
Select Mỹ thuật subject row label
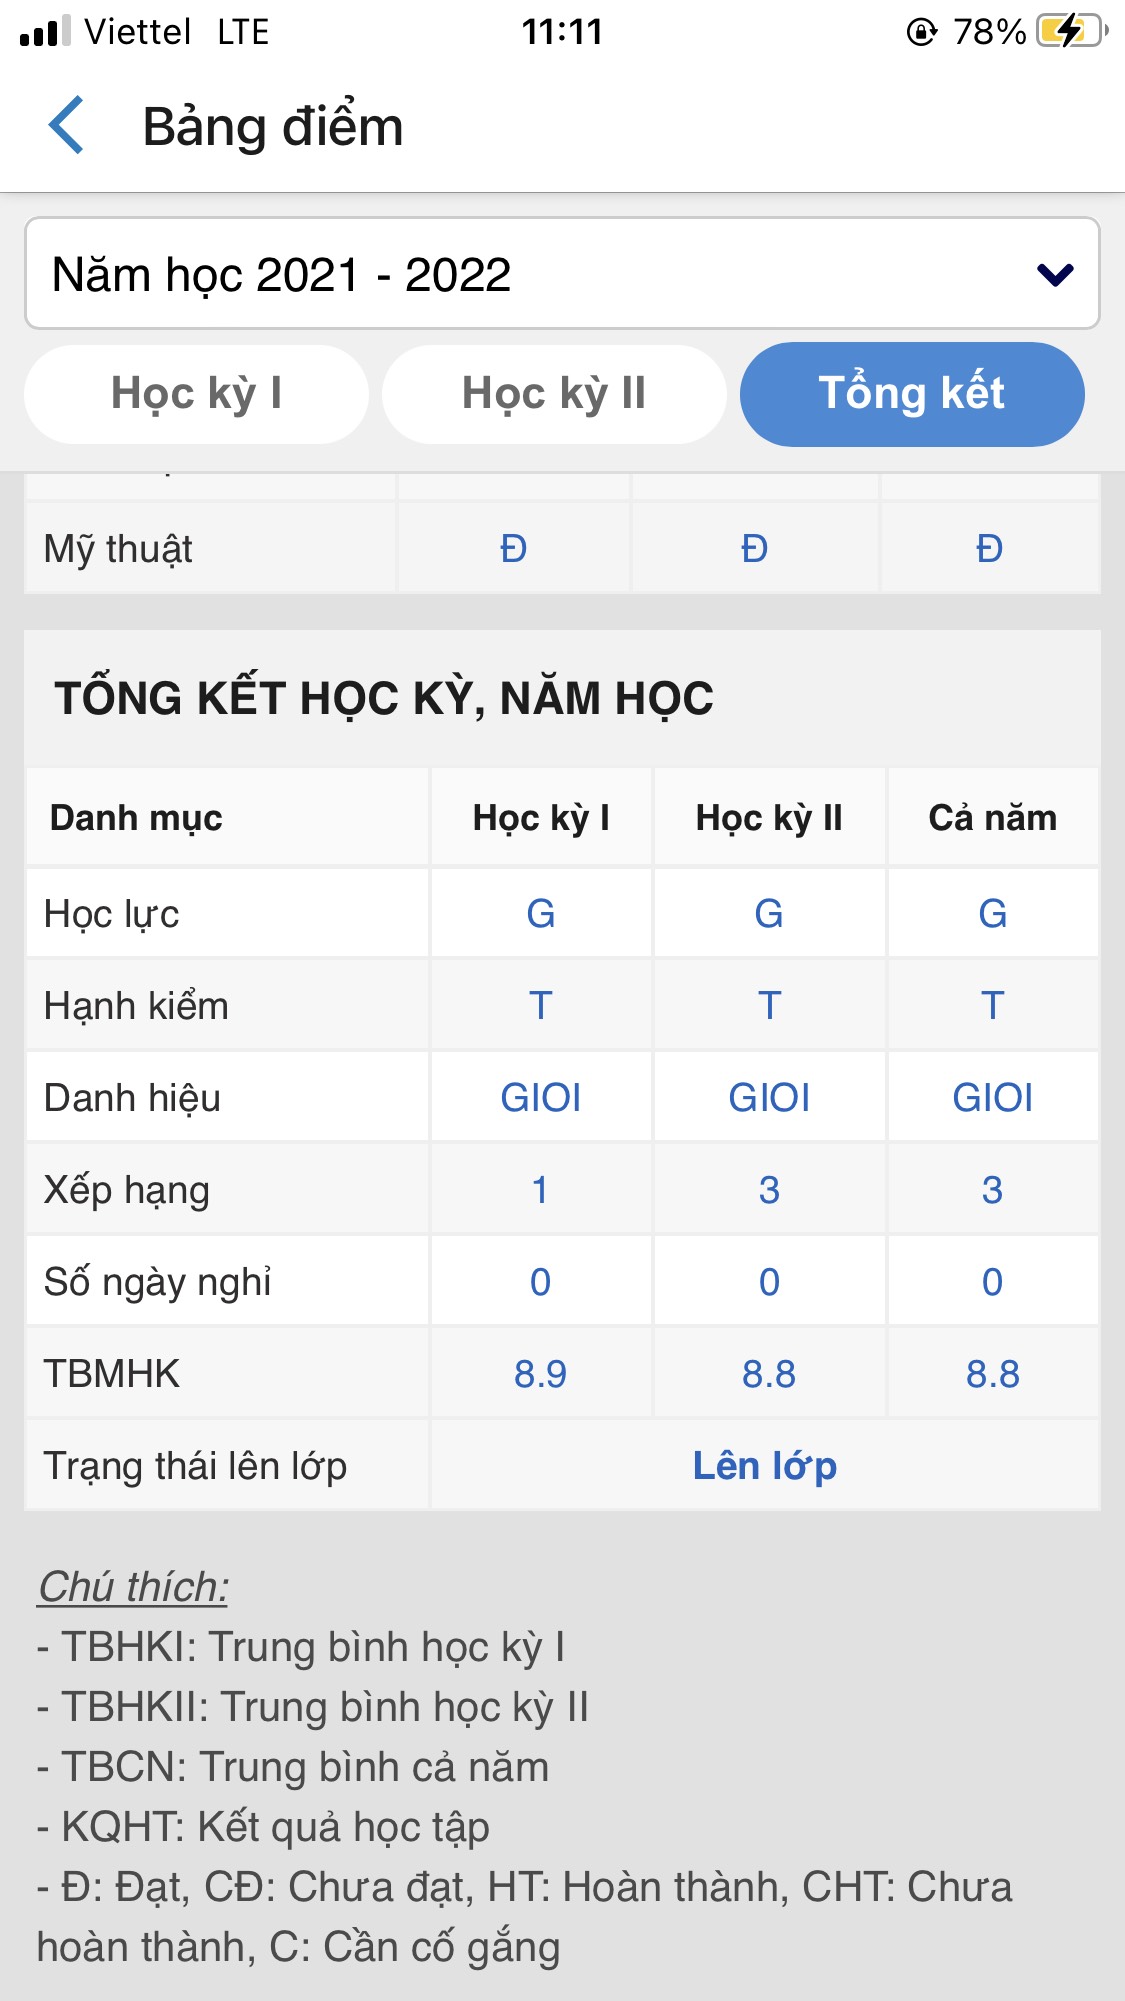click(x=118, y=549)
